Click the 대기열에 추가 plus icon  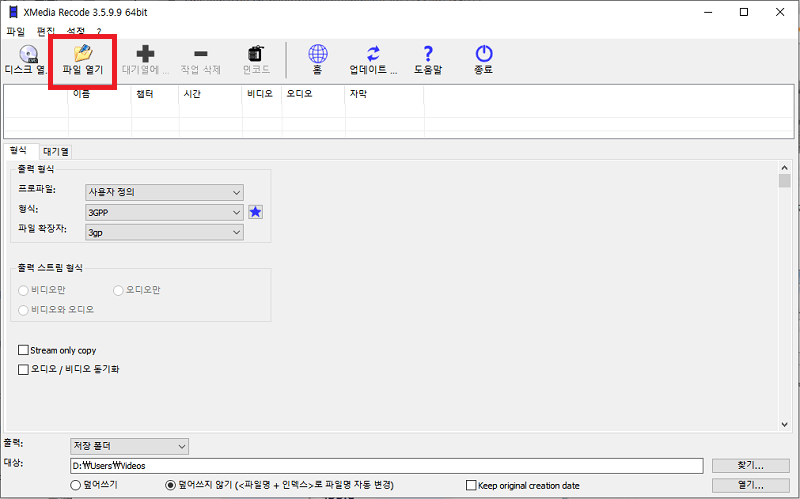click(x=145, y=54)
